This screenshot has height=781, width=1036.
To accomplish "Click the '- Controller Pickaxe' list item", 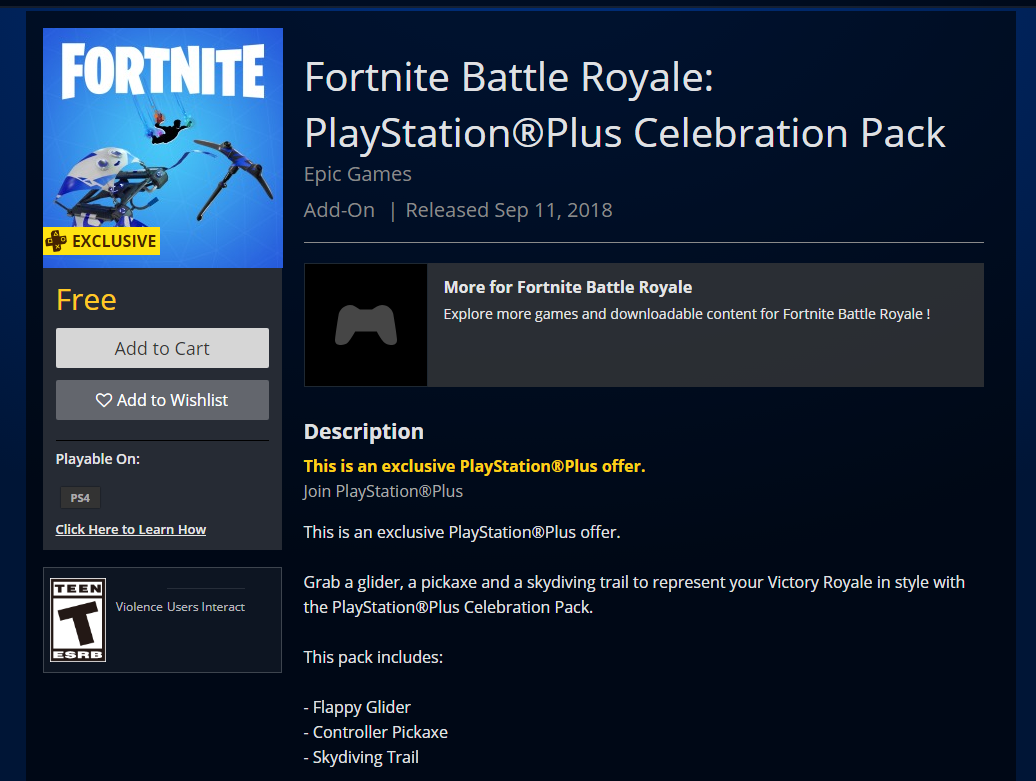I will click(375, 733).
